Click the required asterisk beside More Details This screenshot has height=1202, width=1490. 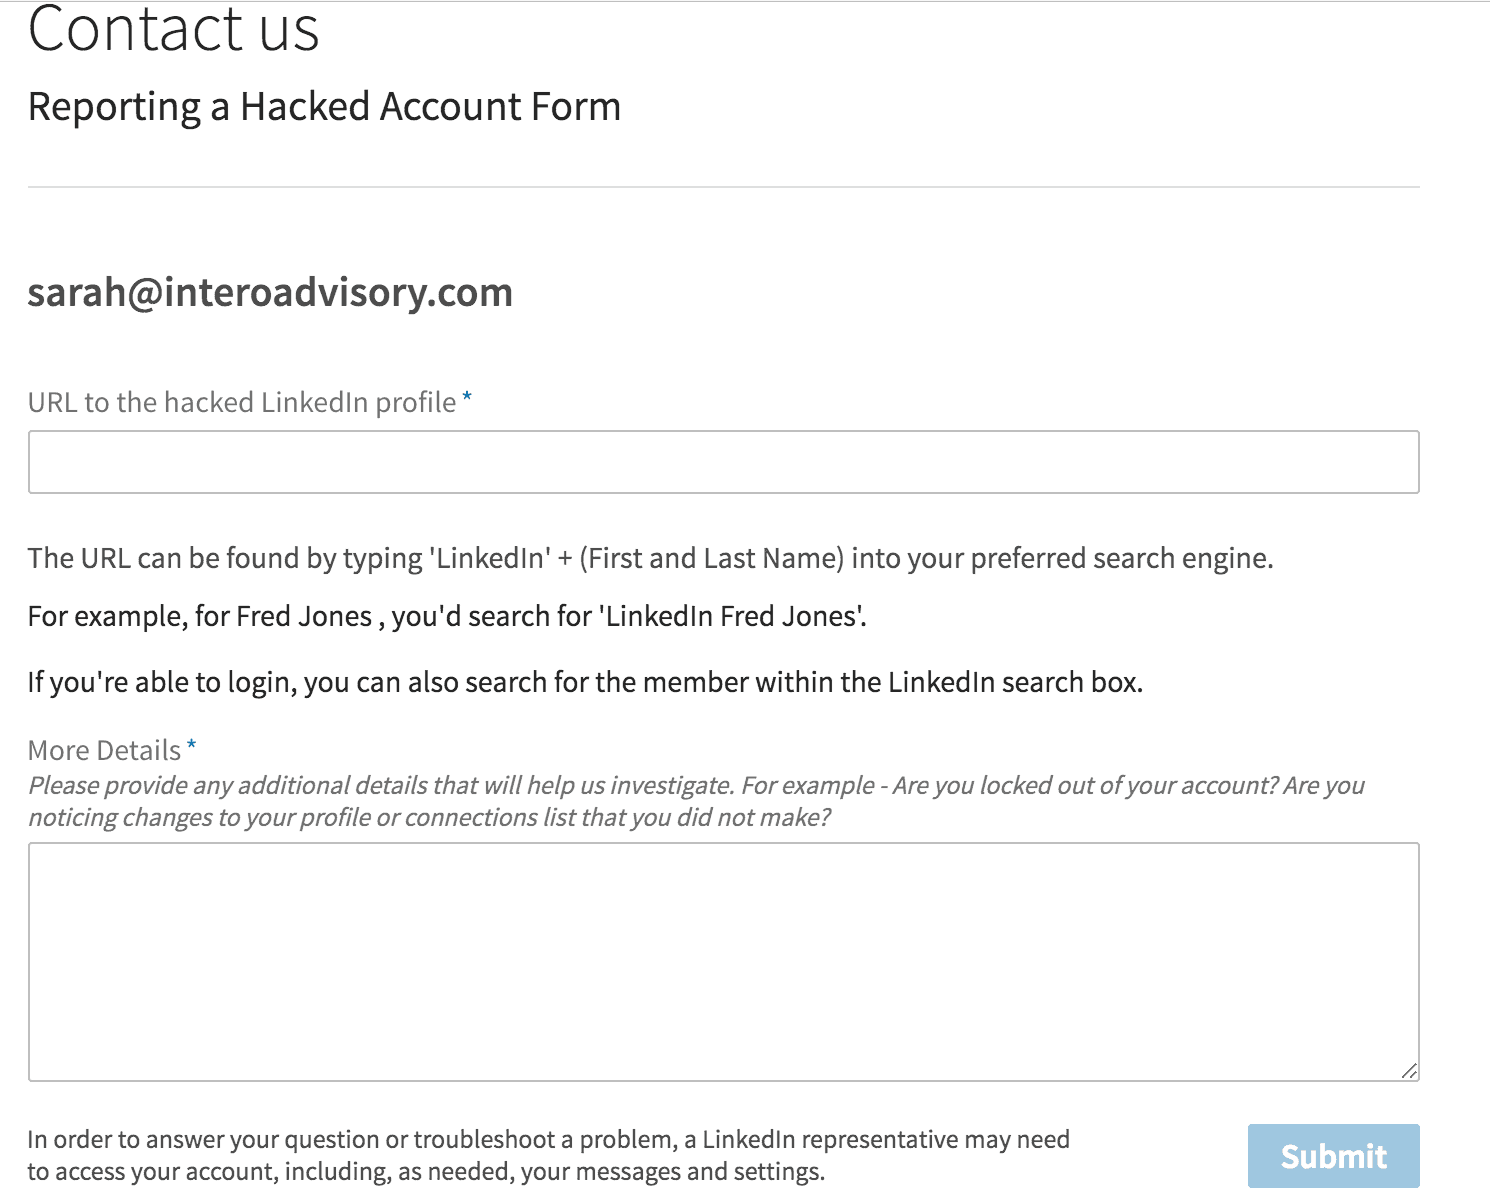pyautogui.click(x=191, y=745)
